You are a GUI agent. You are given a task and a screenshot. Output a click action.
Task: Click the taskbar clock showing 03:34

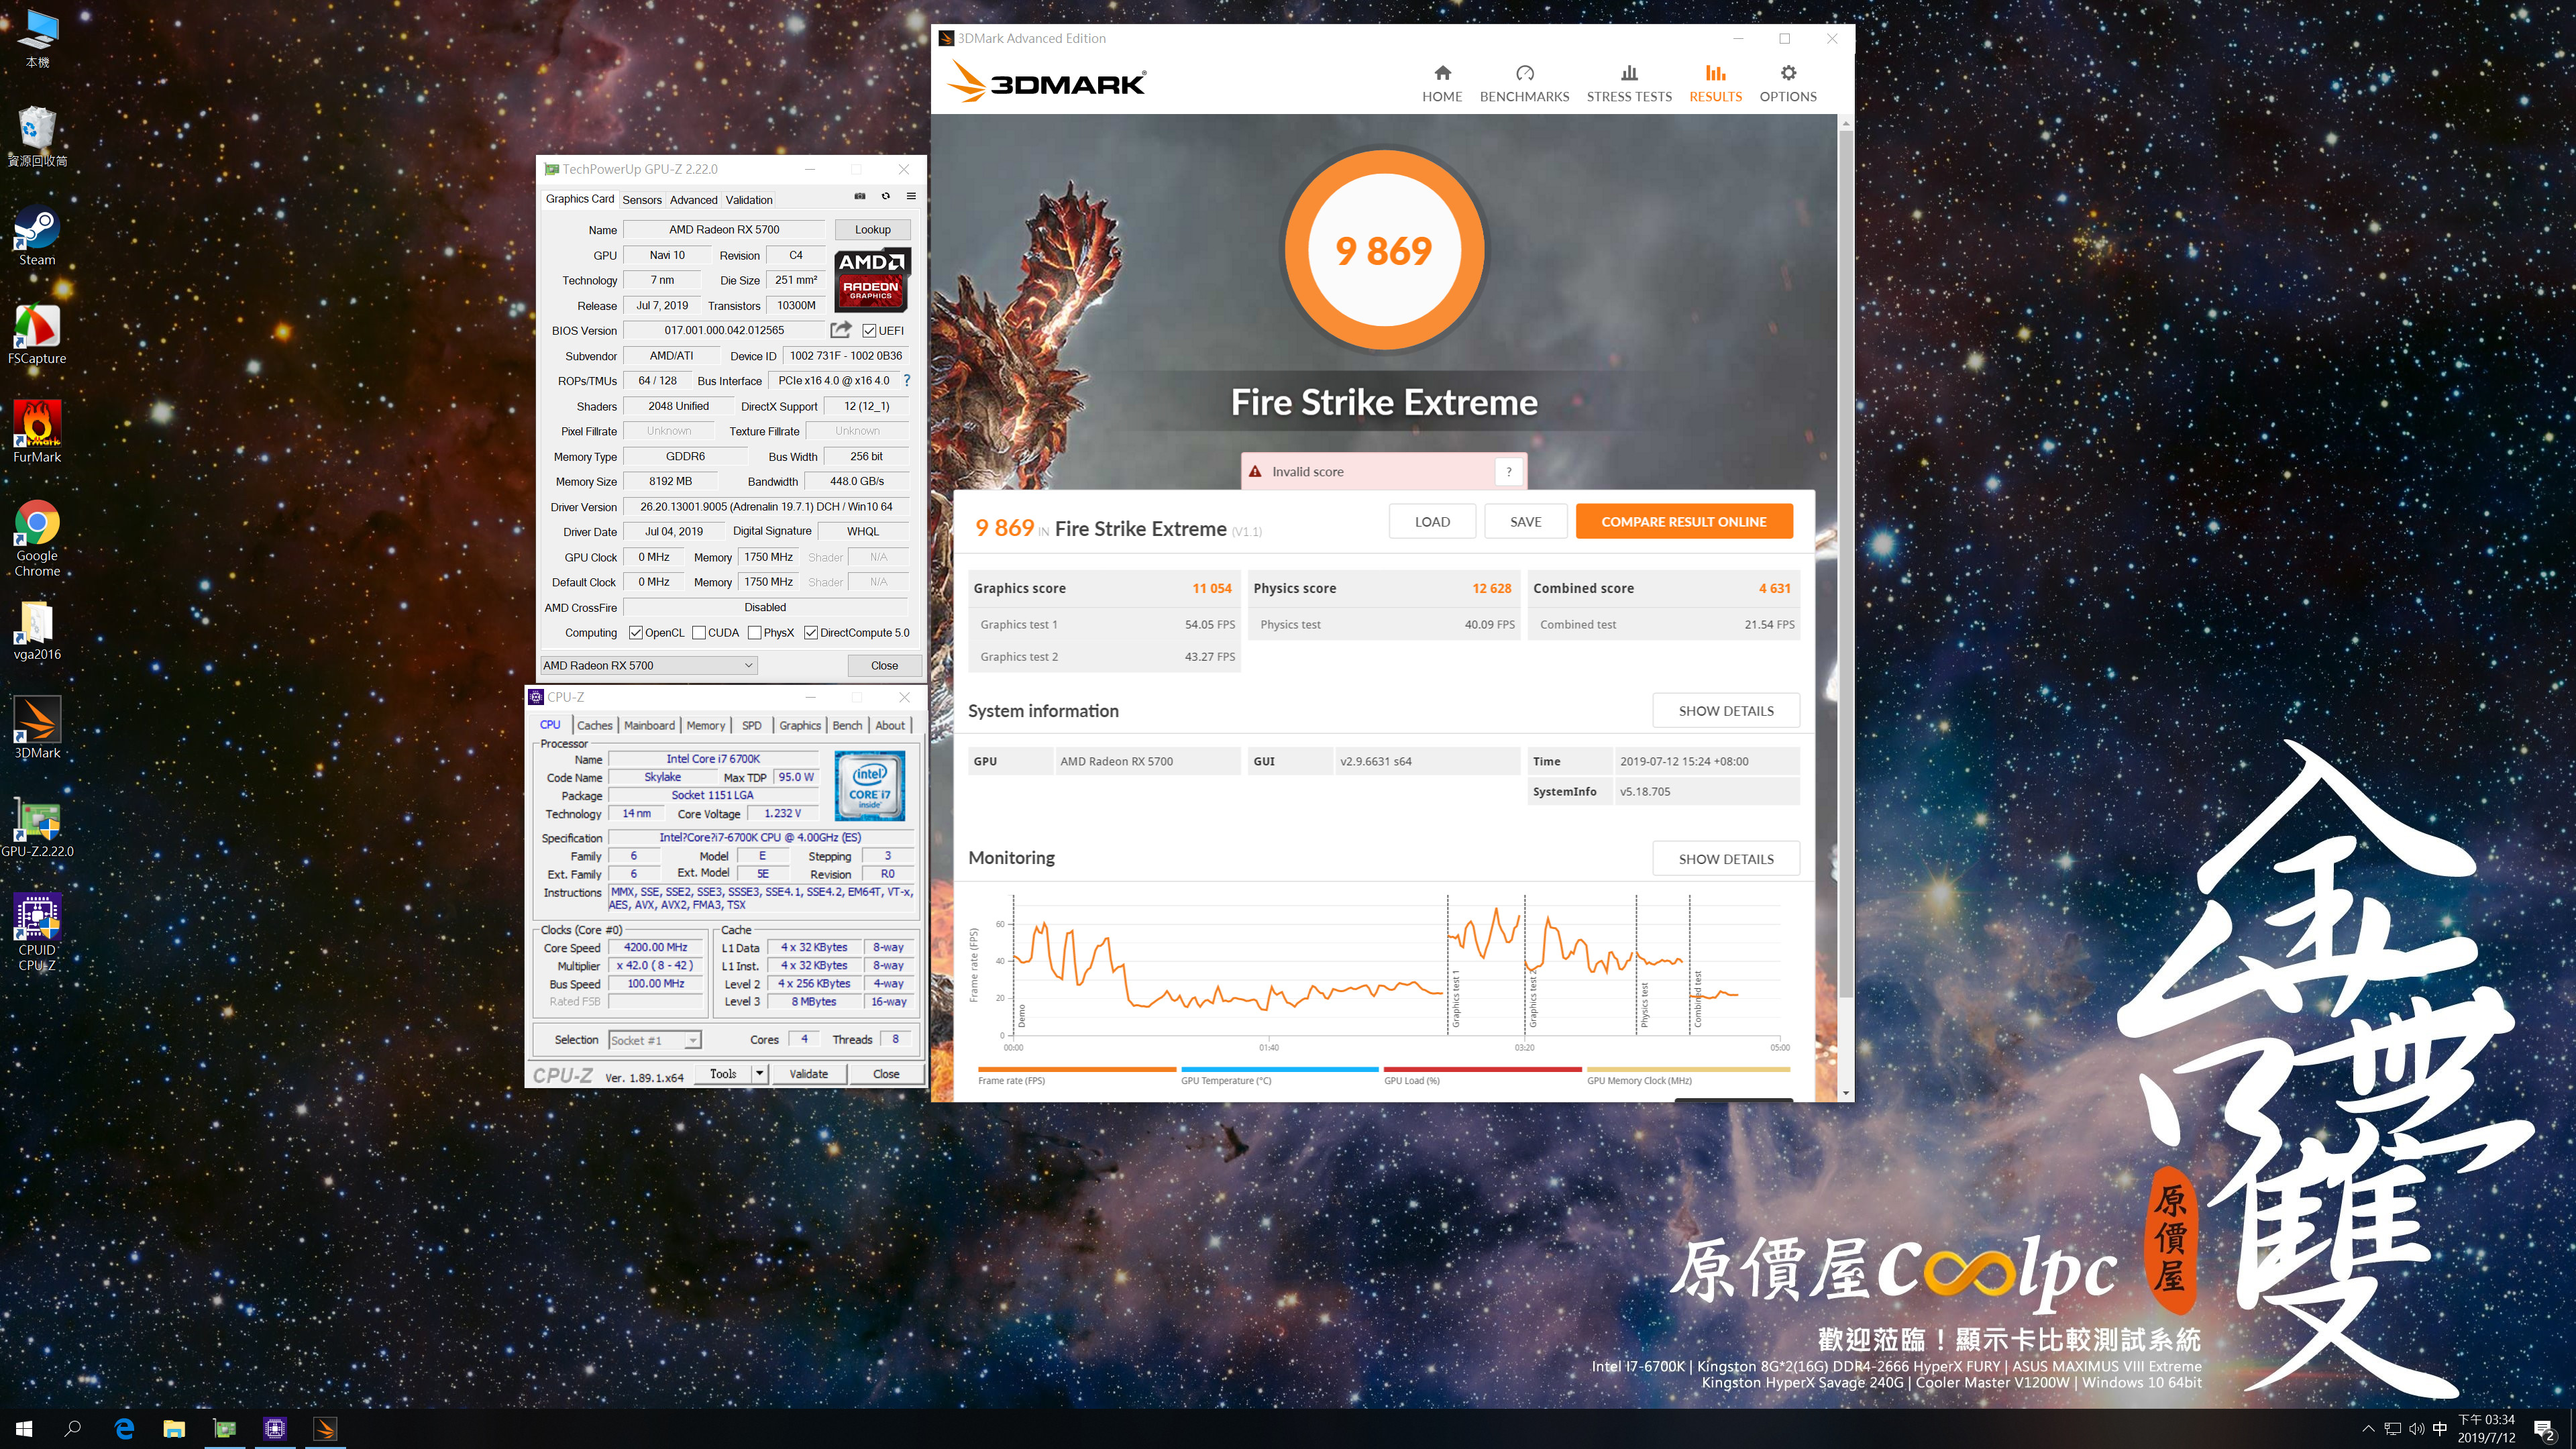2486,1428
